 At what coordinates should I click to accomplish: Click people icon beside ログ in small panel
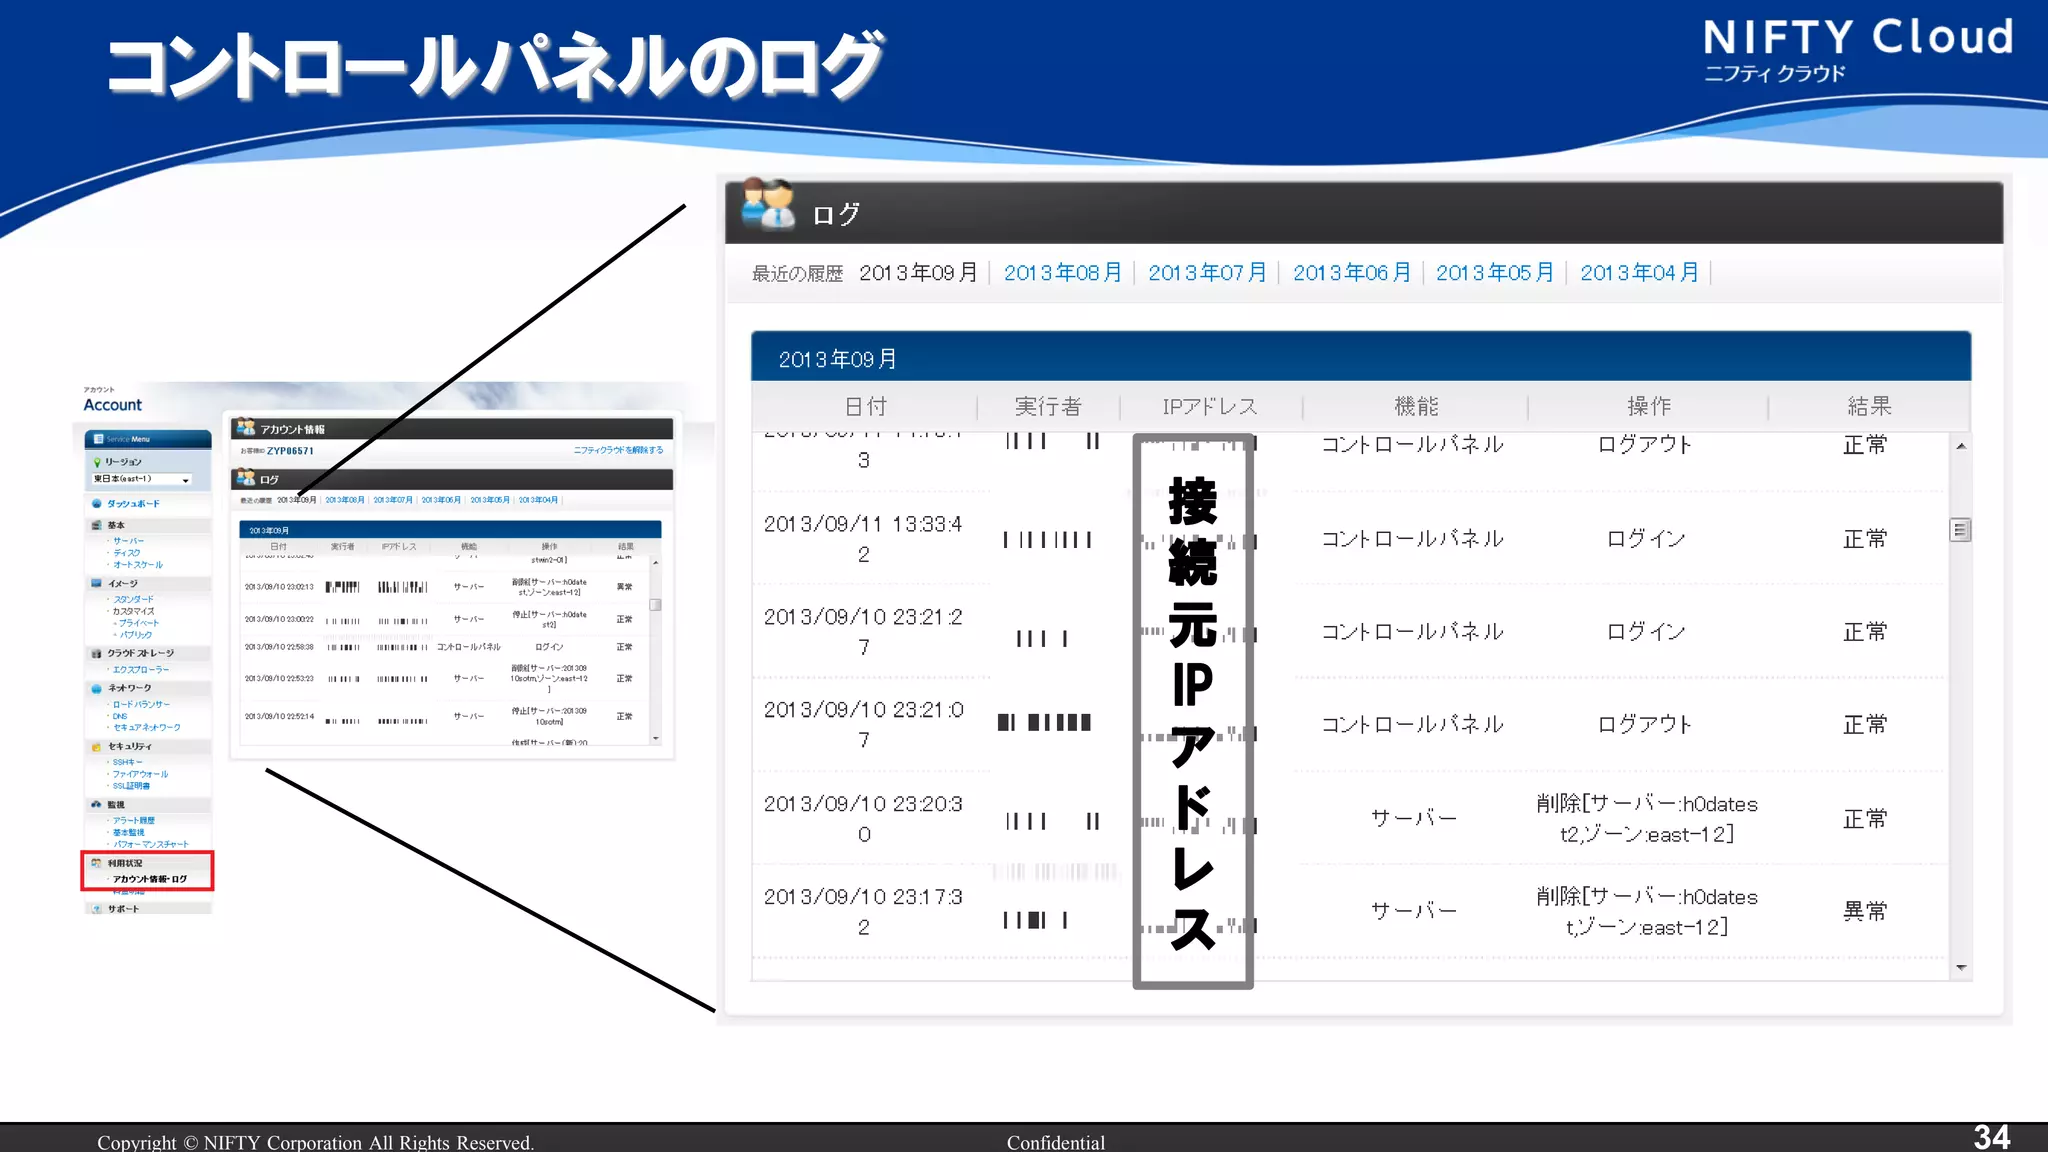pos(246,478)
